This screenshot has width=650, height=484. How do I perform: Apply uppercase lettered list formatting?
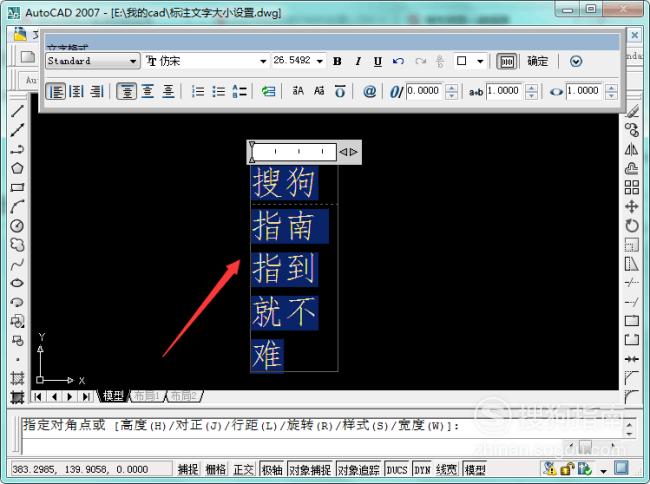[239, 91]
